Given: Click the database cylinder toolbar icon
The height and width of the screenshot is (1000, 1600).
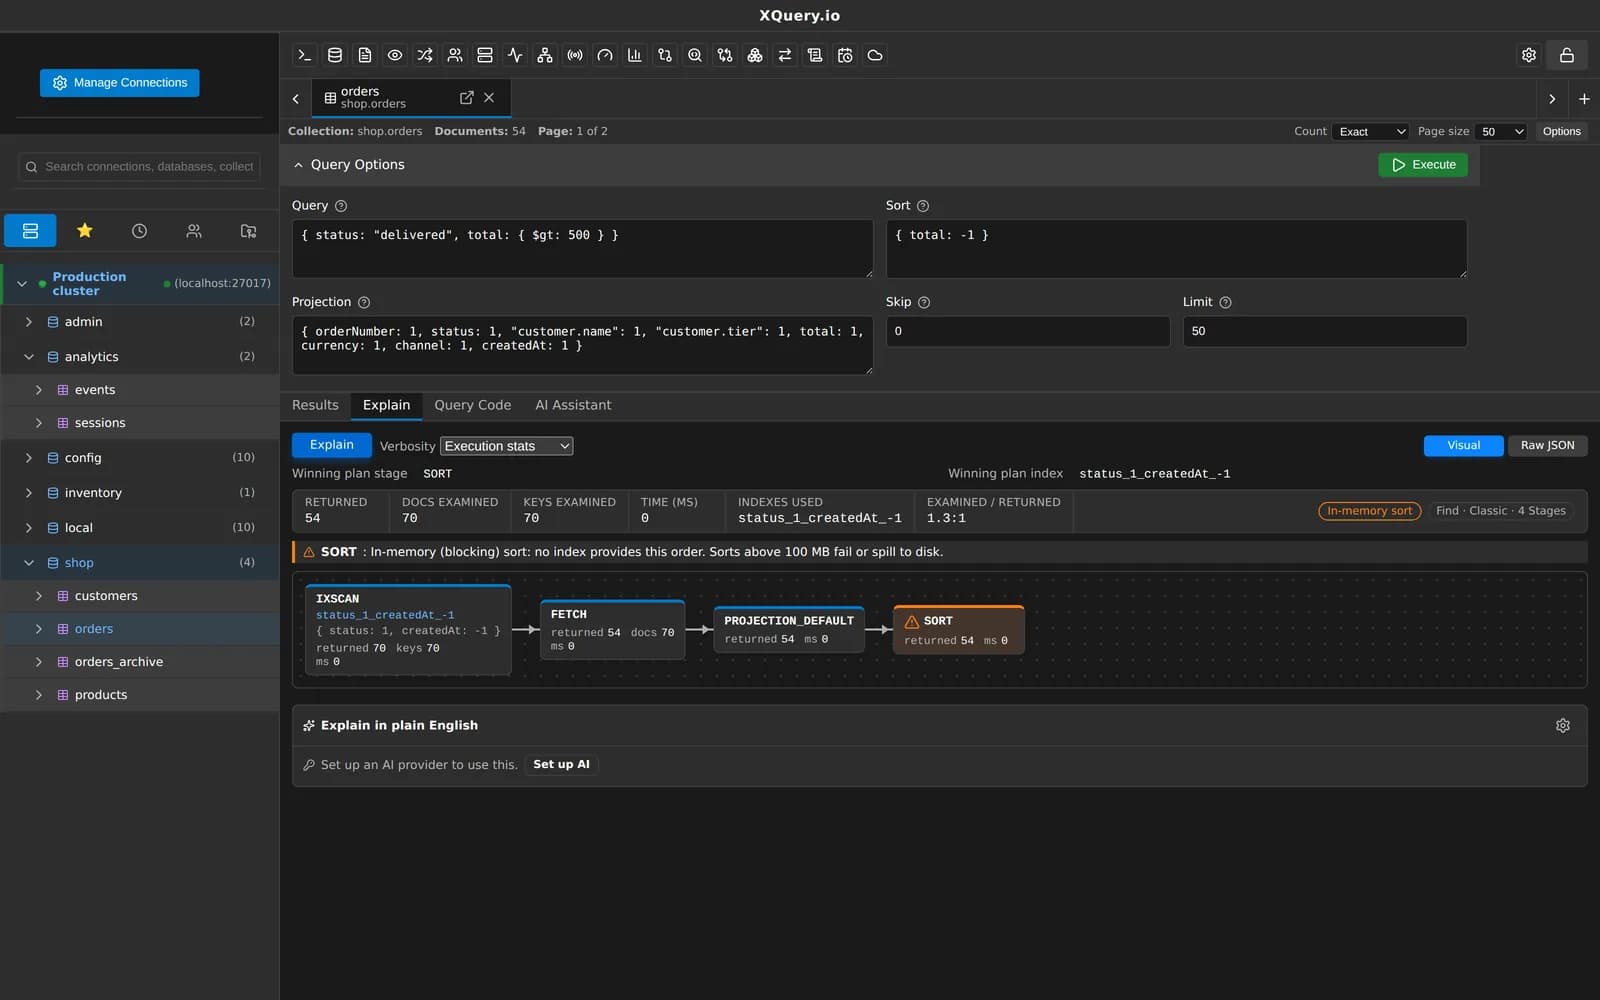Looking at the screenshot, I should click(x=335, y=55).
